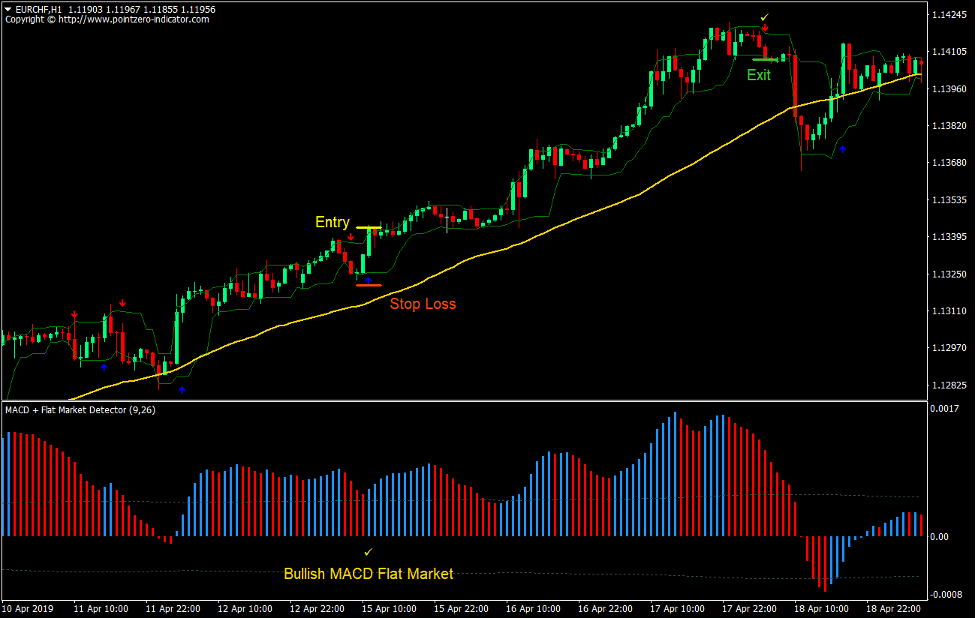The width and height of the screenshot is (977, 618).
Task: Select the orange Stop Loss line
Action: click(368, 284)
